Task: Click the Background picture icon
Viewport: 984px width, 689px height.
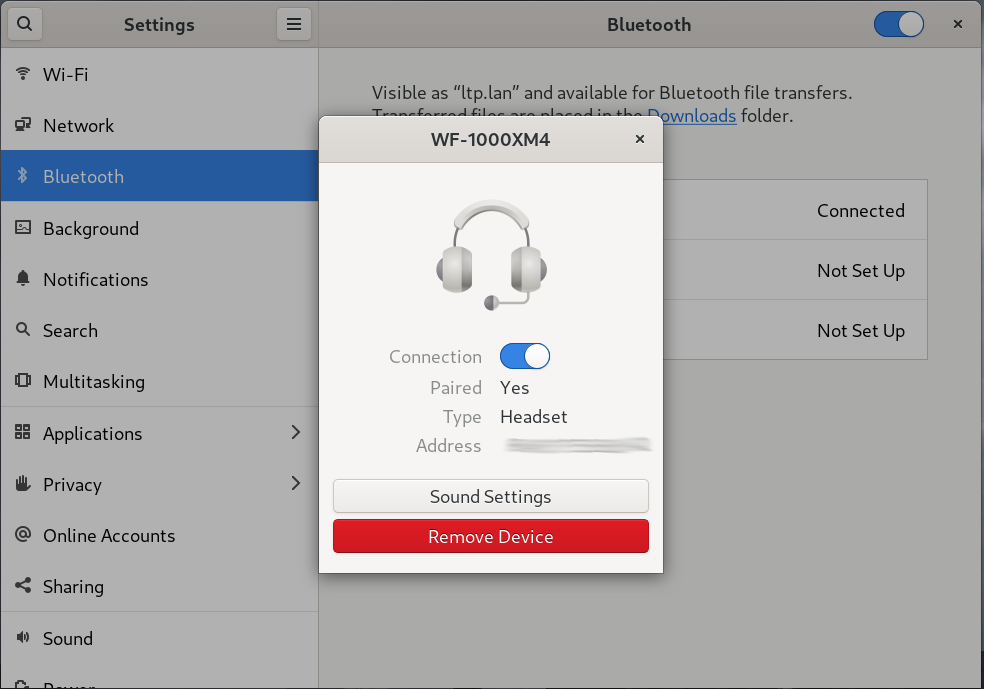Action: click(23, 227)
